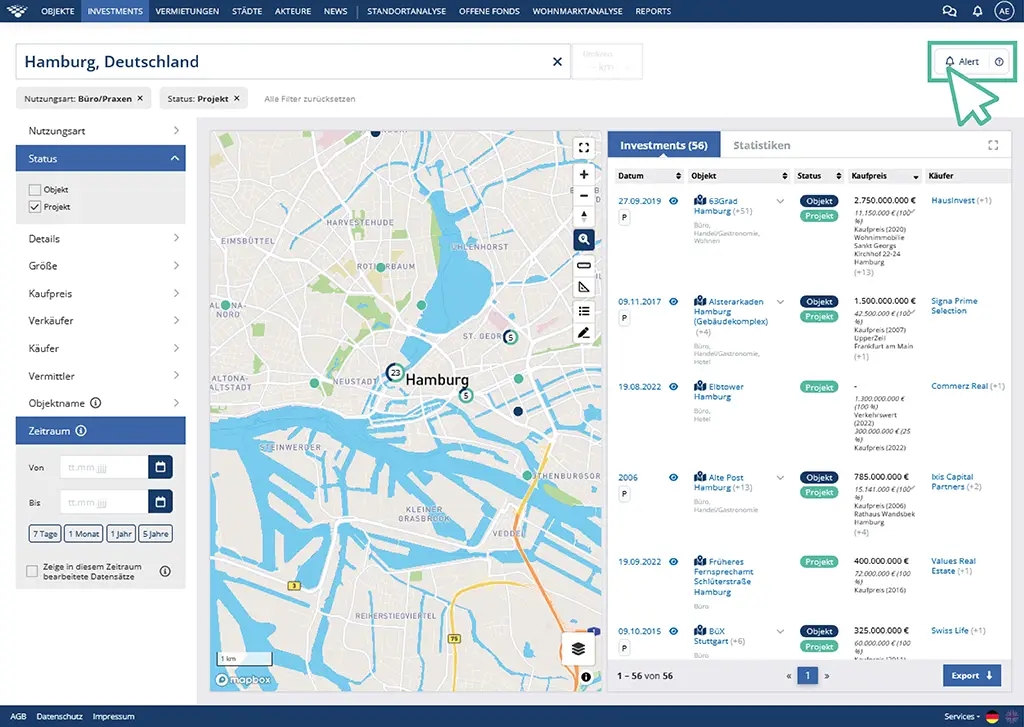1024x727 pixels.
Task: Set period to 7 Tage
Action: (x=45, y=534)
